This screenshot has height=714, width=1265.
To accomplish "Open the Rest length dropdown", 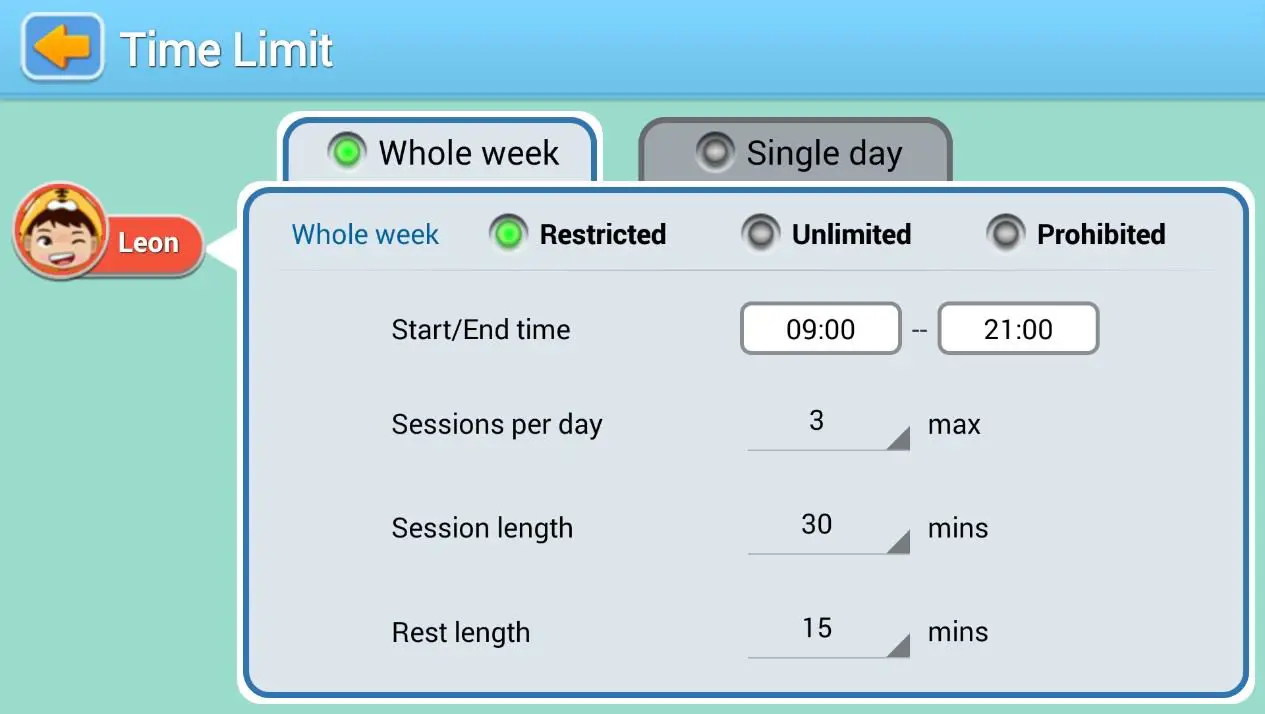I will click(x=827, y=631).
